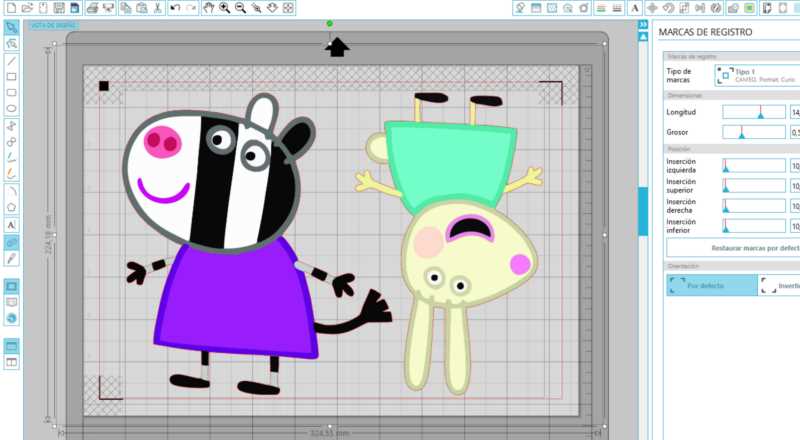Image resolution: width=800 pixels, height=440 pixels.
Task: Paste from clipboard with the Paste icon
Action: pyautogui.click(x=141, y=8)
